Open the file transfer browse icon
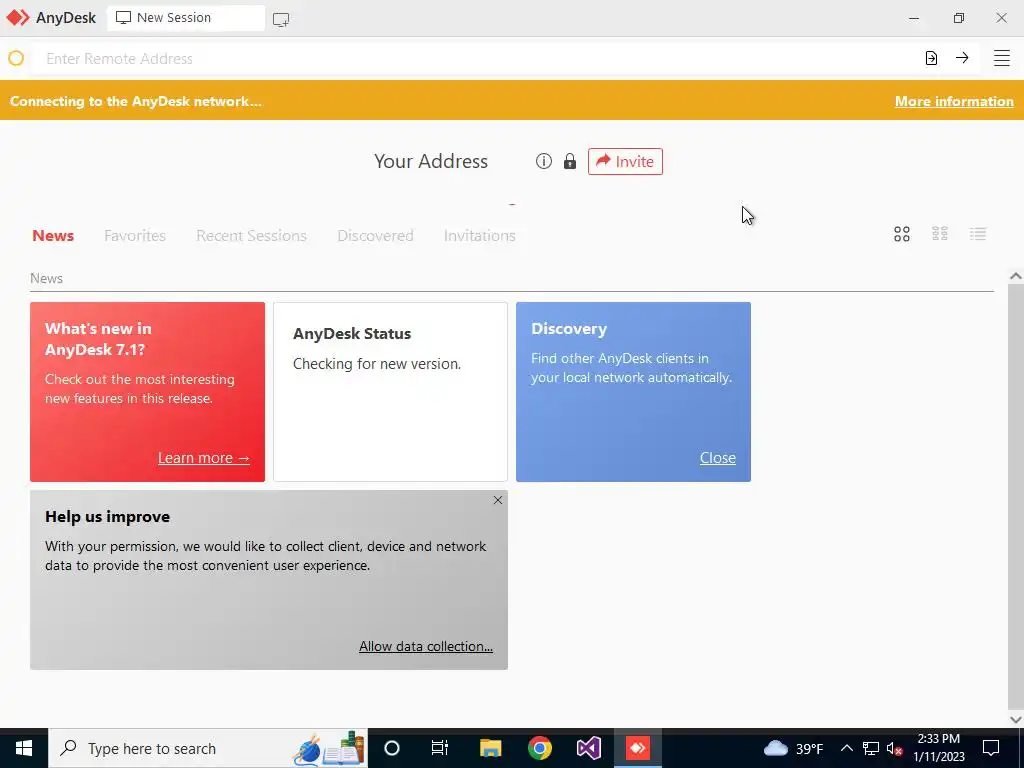The height and width of the screenshot is (768, 1024). pos(931,58)
